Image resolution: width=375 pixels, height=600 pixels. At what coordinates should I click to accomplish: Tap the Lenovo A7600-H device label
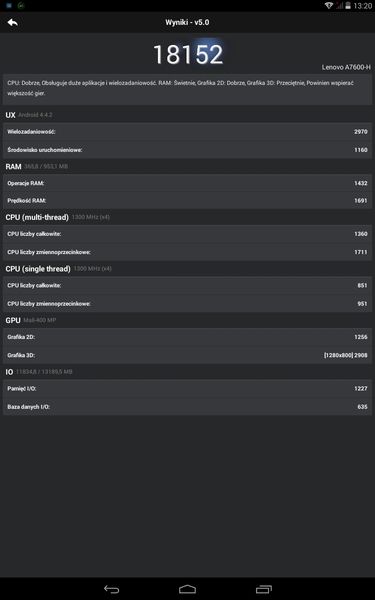(x=346, y=67)
